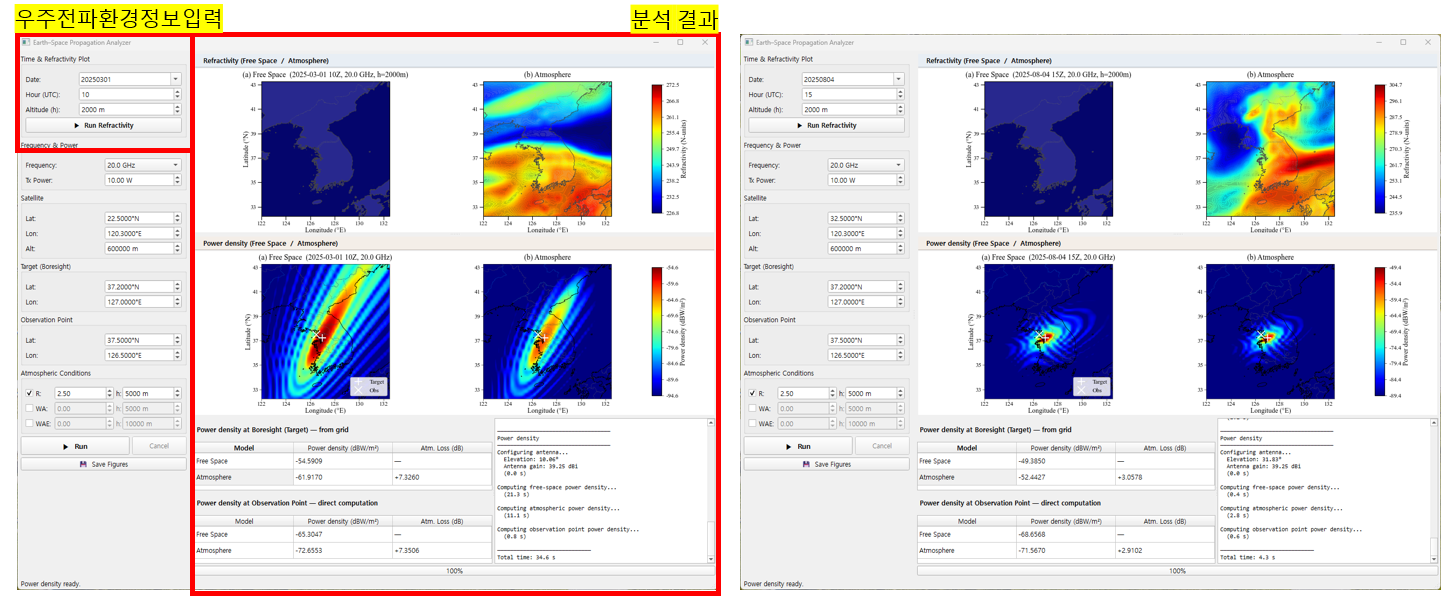Image resolution: width=1441 pixels, height=596 pixels.
Task: Enable the WAE checkbox in the 20250301 window
Action: pyautogui.click(x=27, y=423)
